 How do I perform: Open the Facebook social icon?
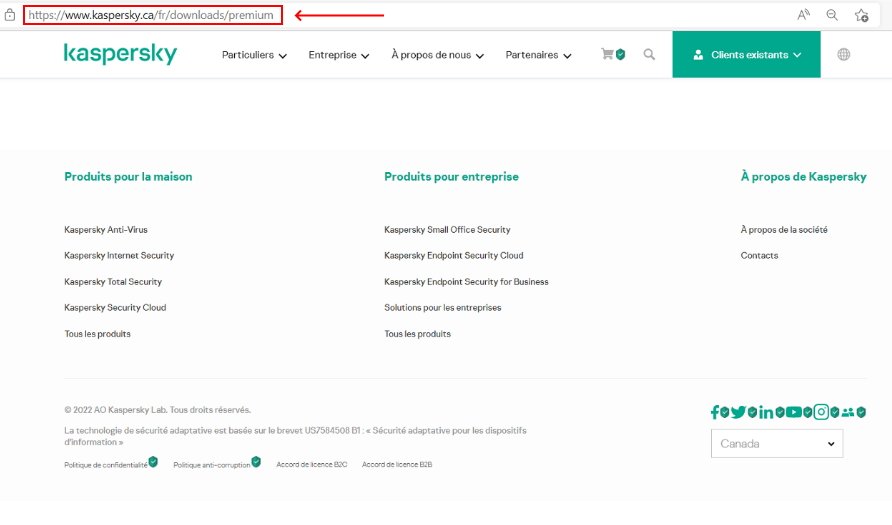click(x=715, y=412)
